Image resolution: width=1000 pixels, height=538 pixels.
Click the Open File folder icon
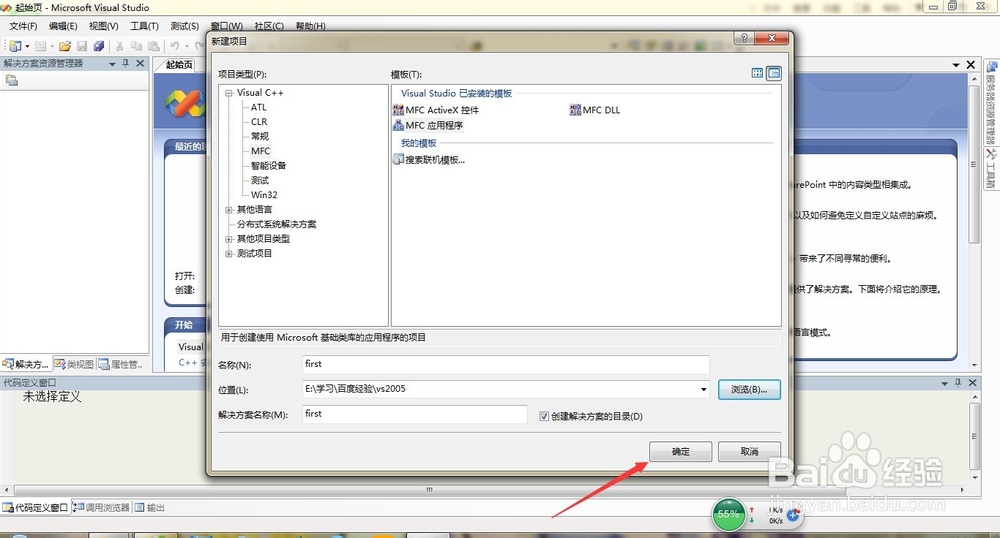(x=65, y=46)
